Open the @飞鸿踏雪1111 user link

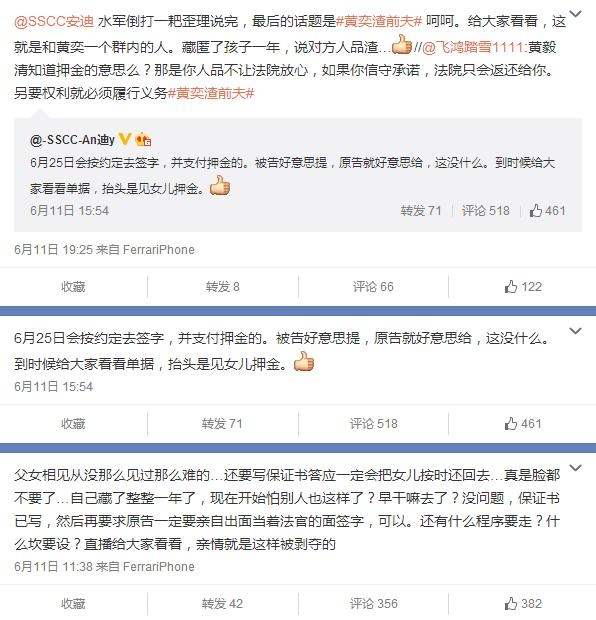(473, 47)
